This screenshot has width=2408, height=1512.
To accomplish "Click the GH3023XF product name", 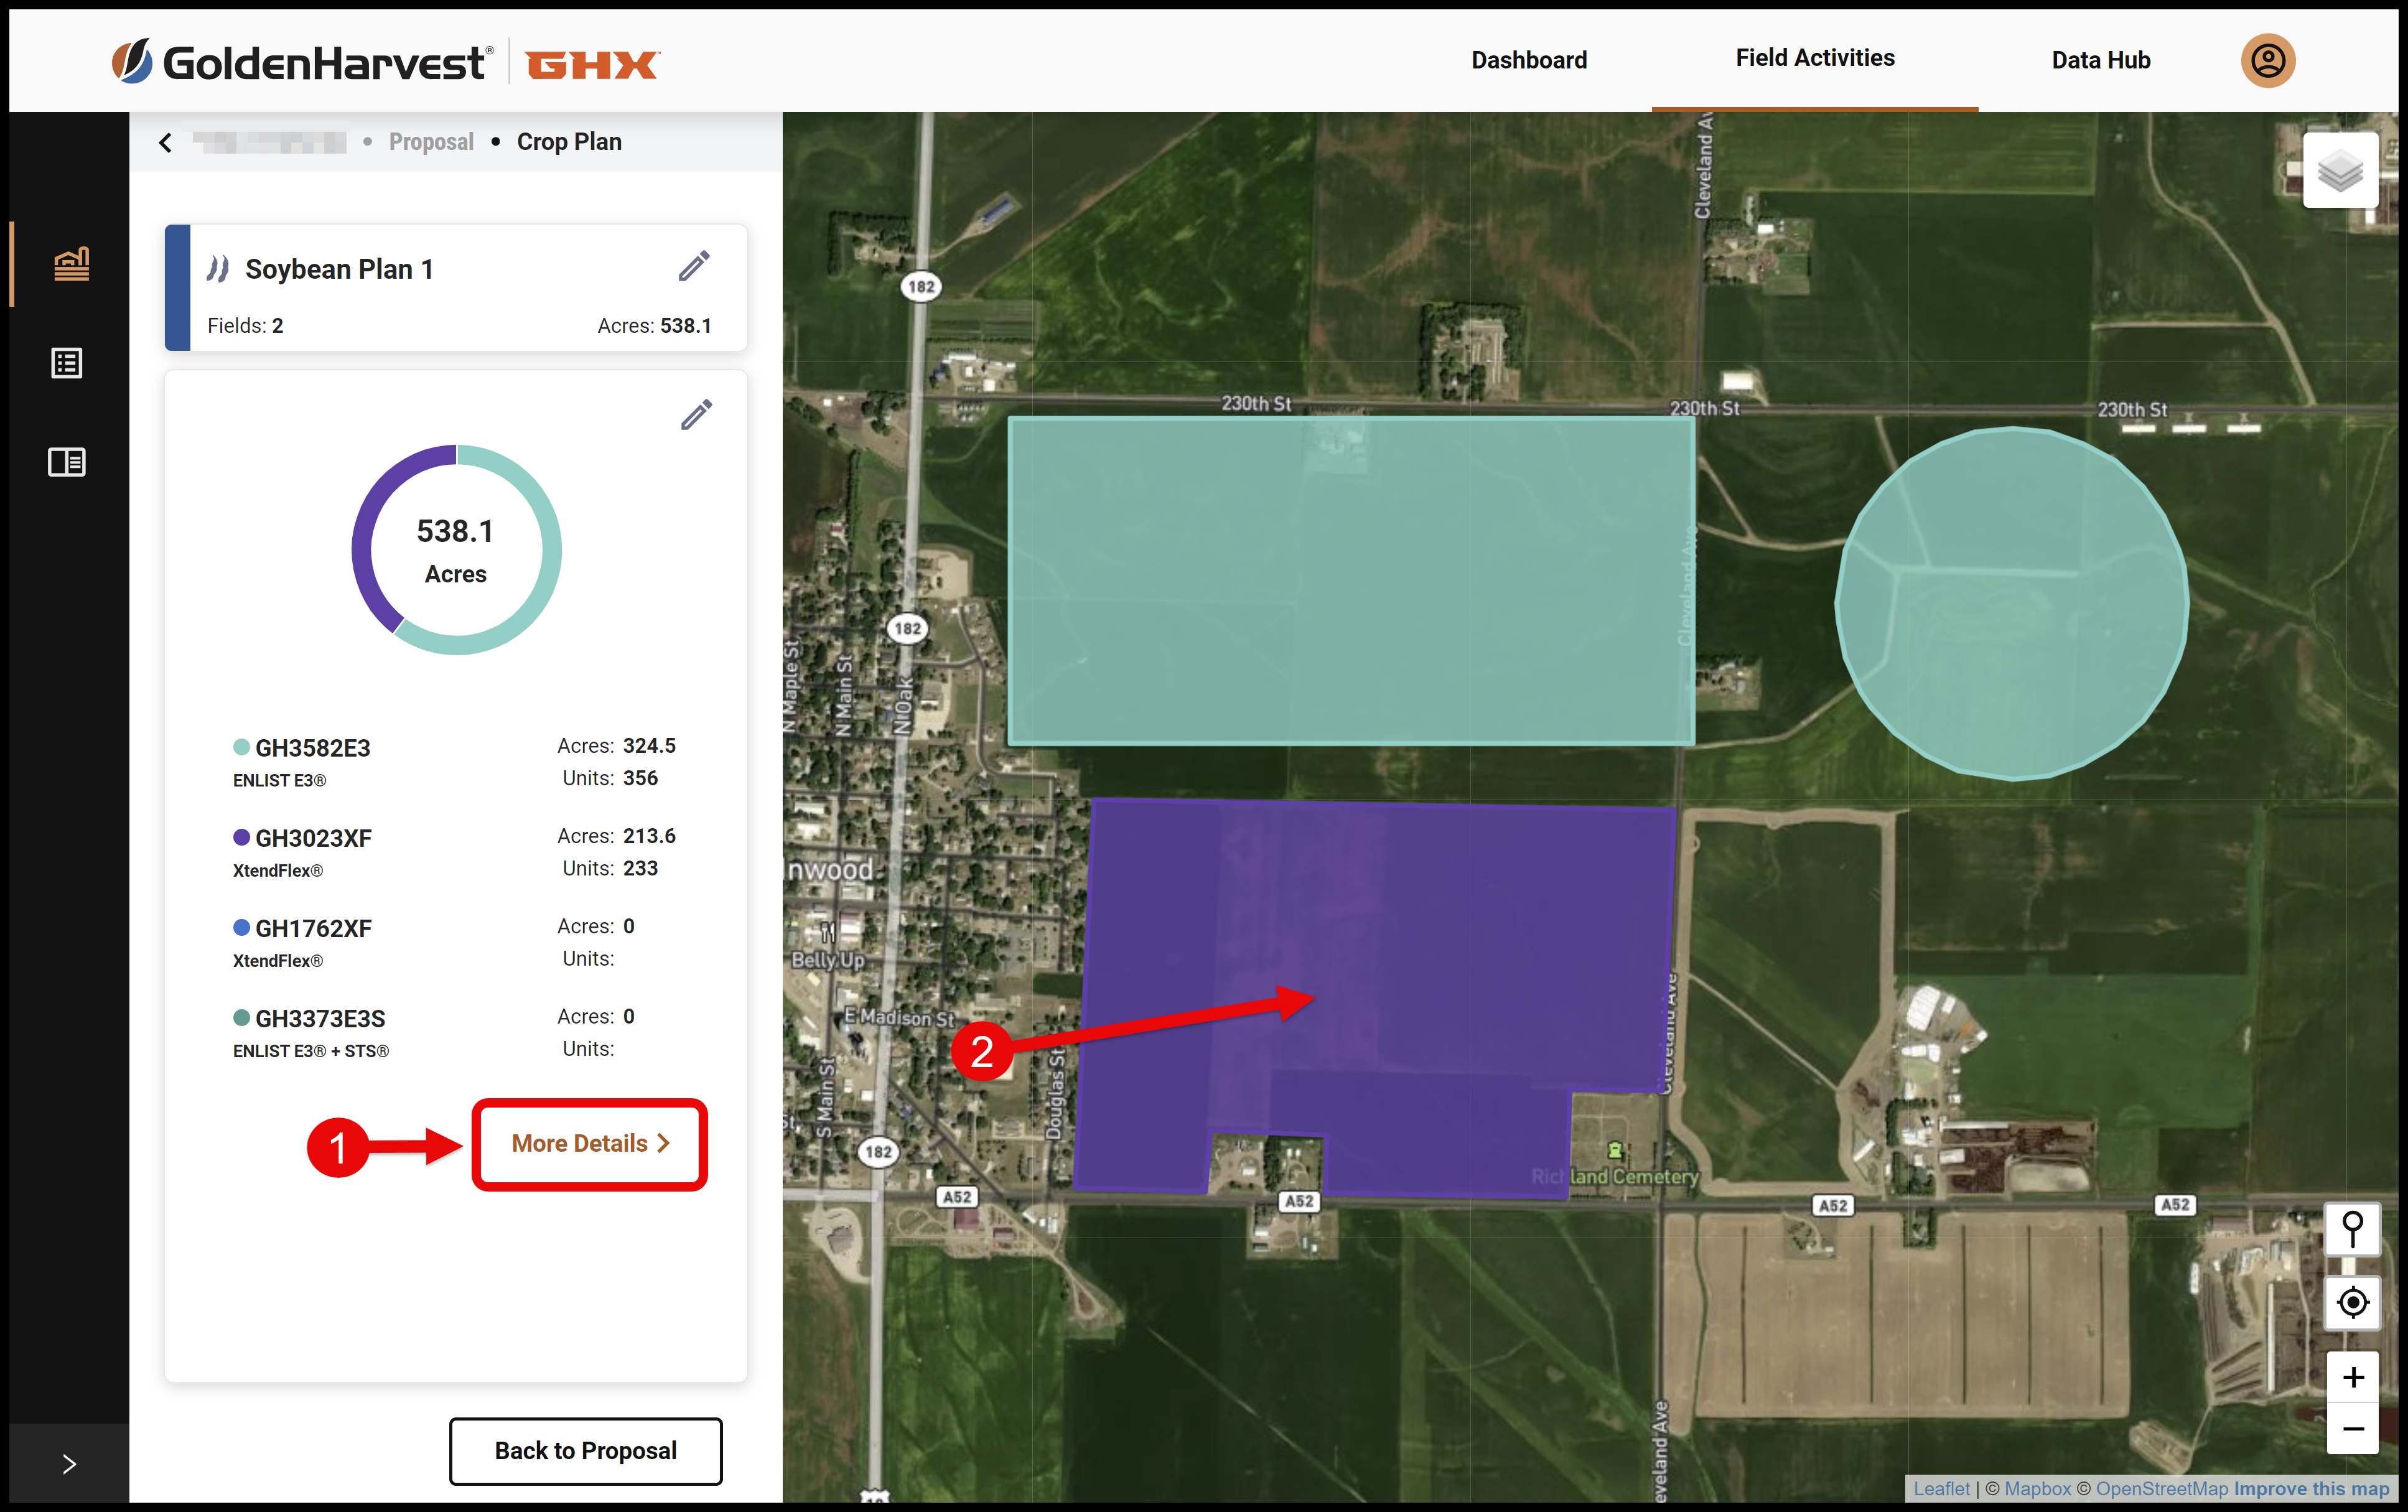I will [313, 838].
